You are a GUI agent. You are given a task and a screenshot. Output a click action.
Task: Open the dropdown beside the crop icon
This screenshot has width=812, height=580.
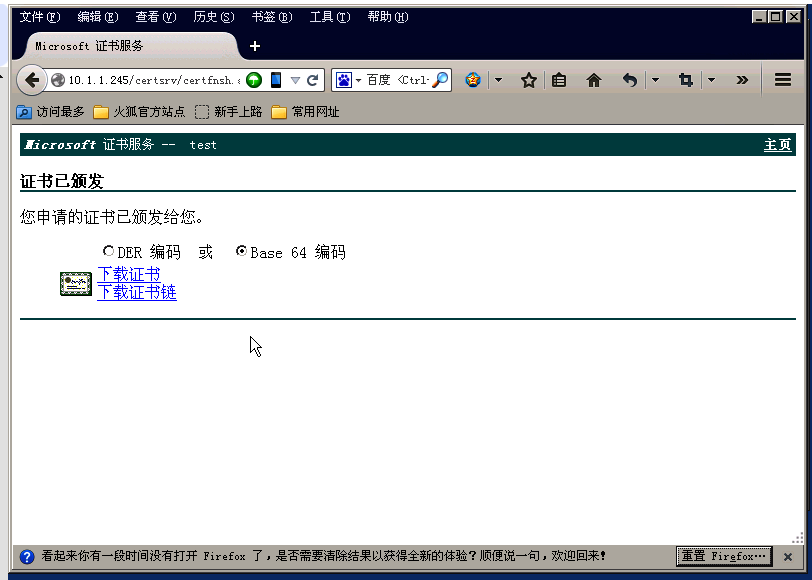[x=712, y=80]
